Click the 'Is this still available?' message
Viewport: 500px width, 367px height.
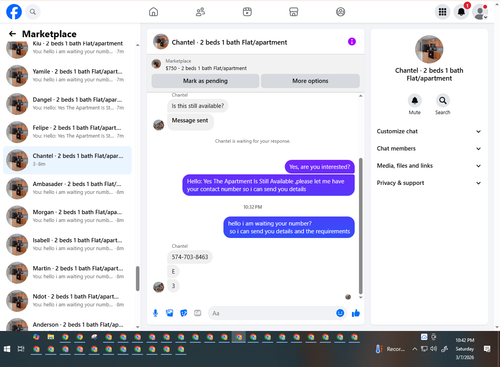pos(198,106)
